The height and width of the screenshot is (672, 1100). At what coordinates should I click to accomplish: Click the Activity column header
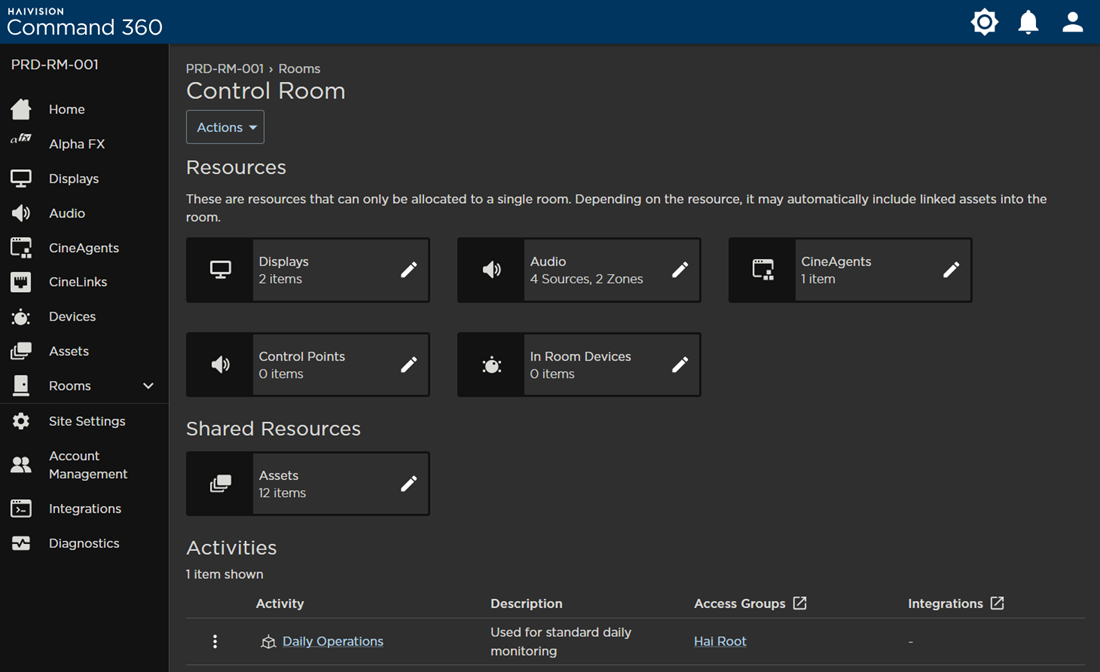click(x=280, y=603)
